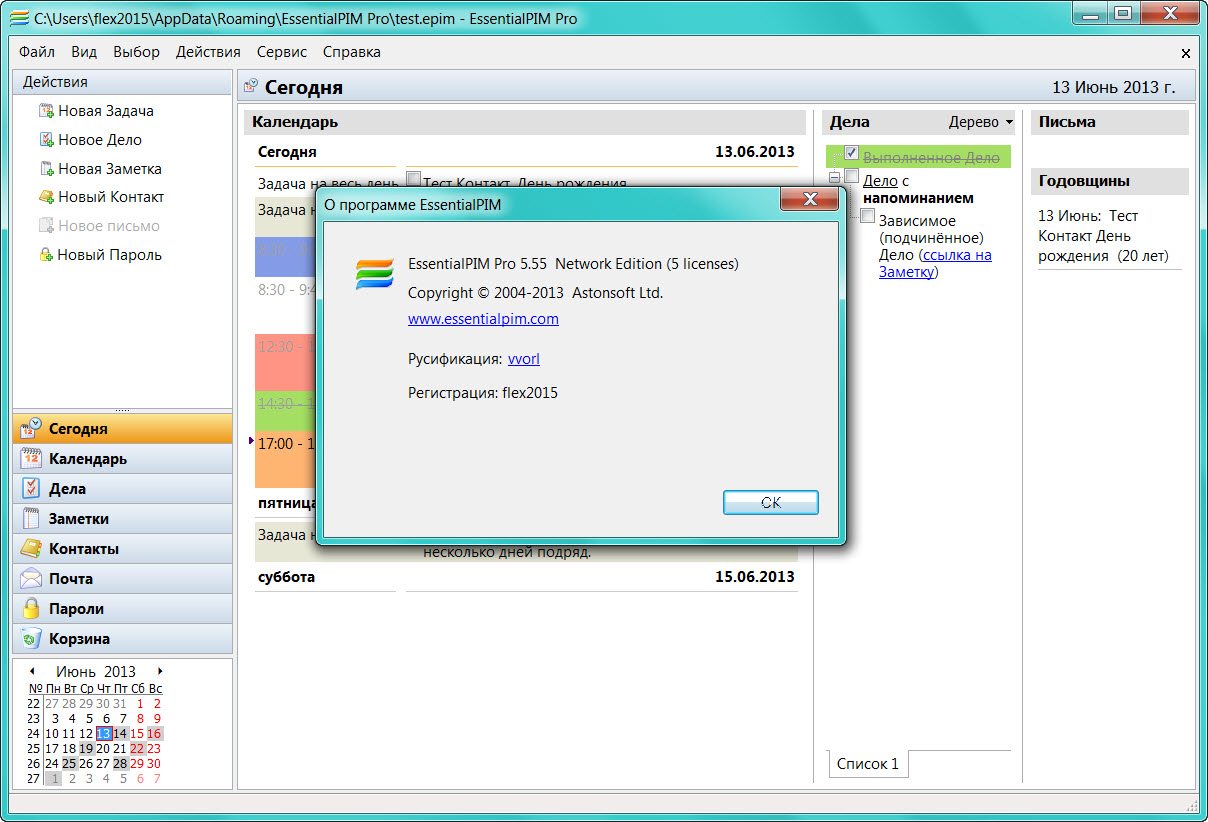This screenshot has width=1208, height=822.
Task: Click the Контакты address book icon
Action: pos(31,549)
